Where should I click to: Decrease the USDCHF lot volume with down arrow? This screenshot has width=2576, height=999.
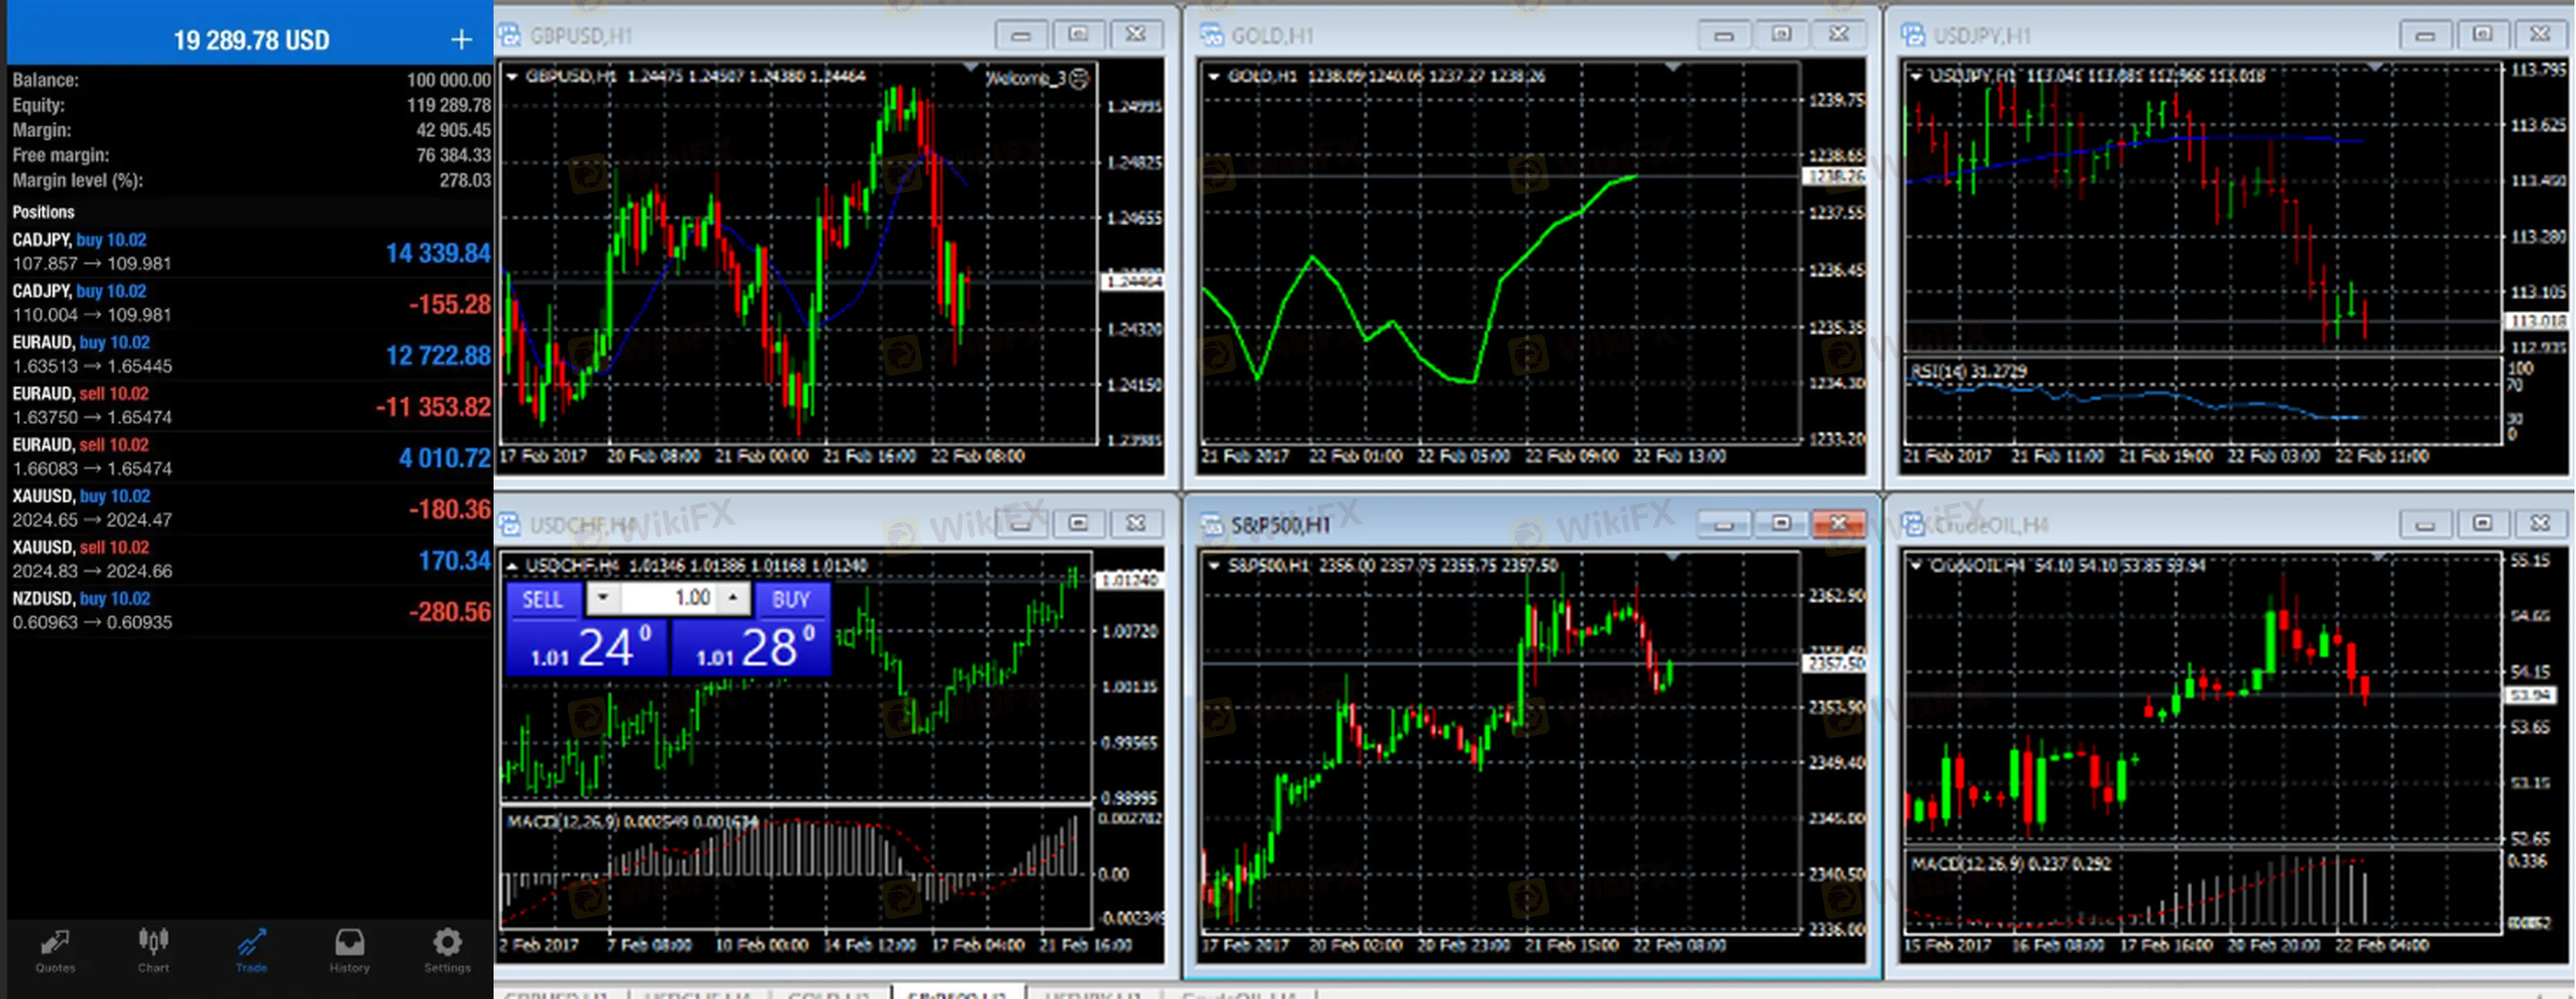pyautogui.click(x=603, y=598)
